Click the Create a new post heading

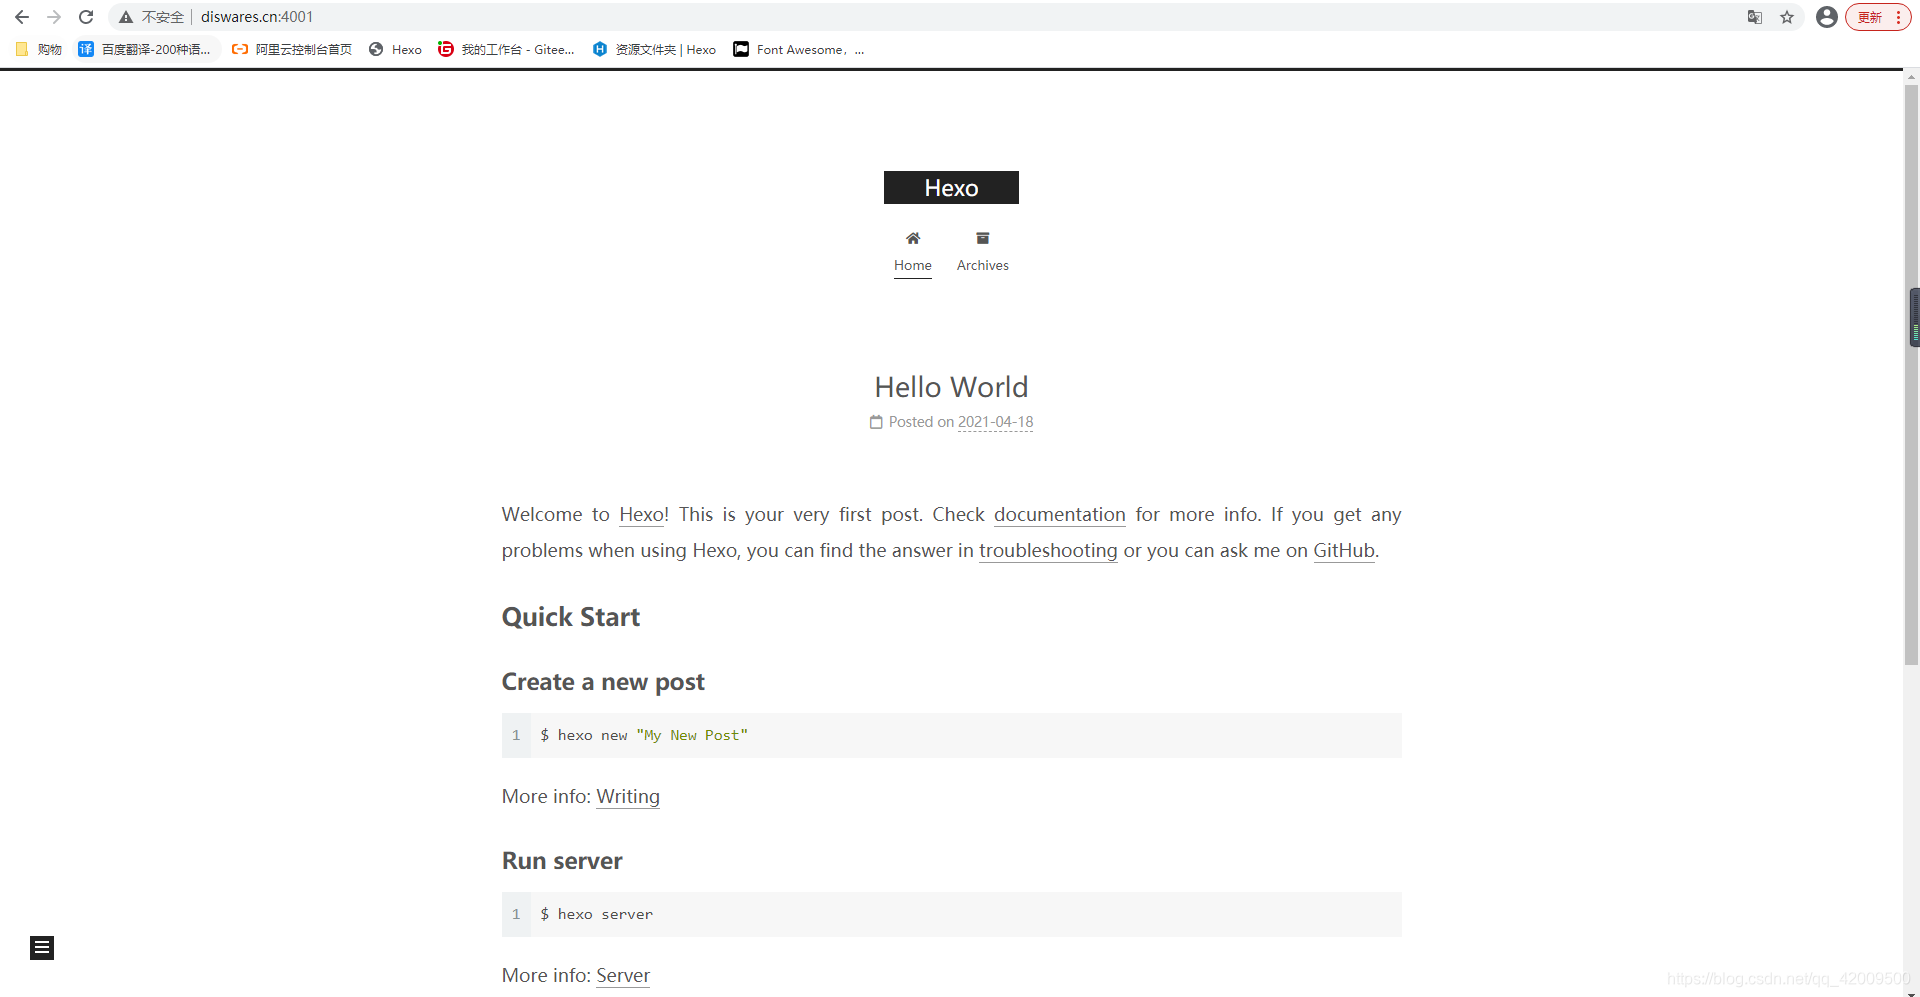(603, 682)
